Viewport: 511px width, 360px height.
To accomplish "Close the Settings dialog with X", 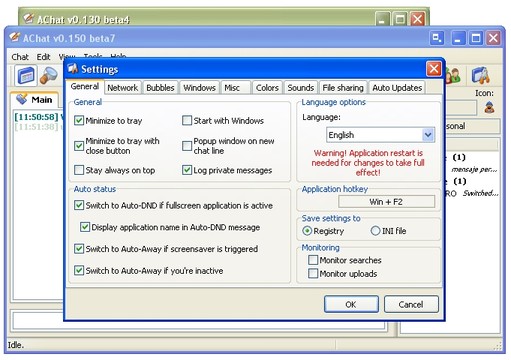I will (434, 69).
